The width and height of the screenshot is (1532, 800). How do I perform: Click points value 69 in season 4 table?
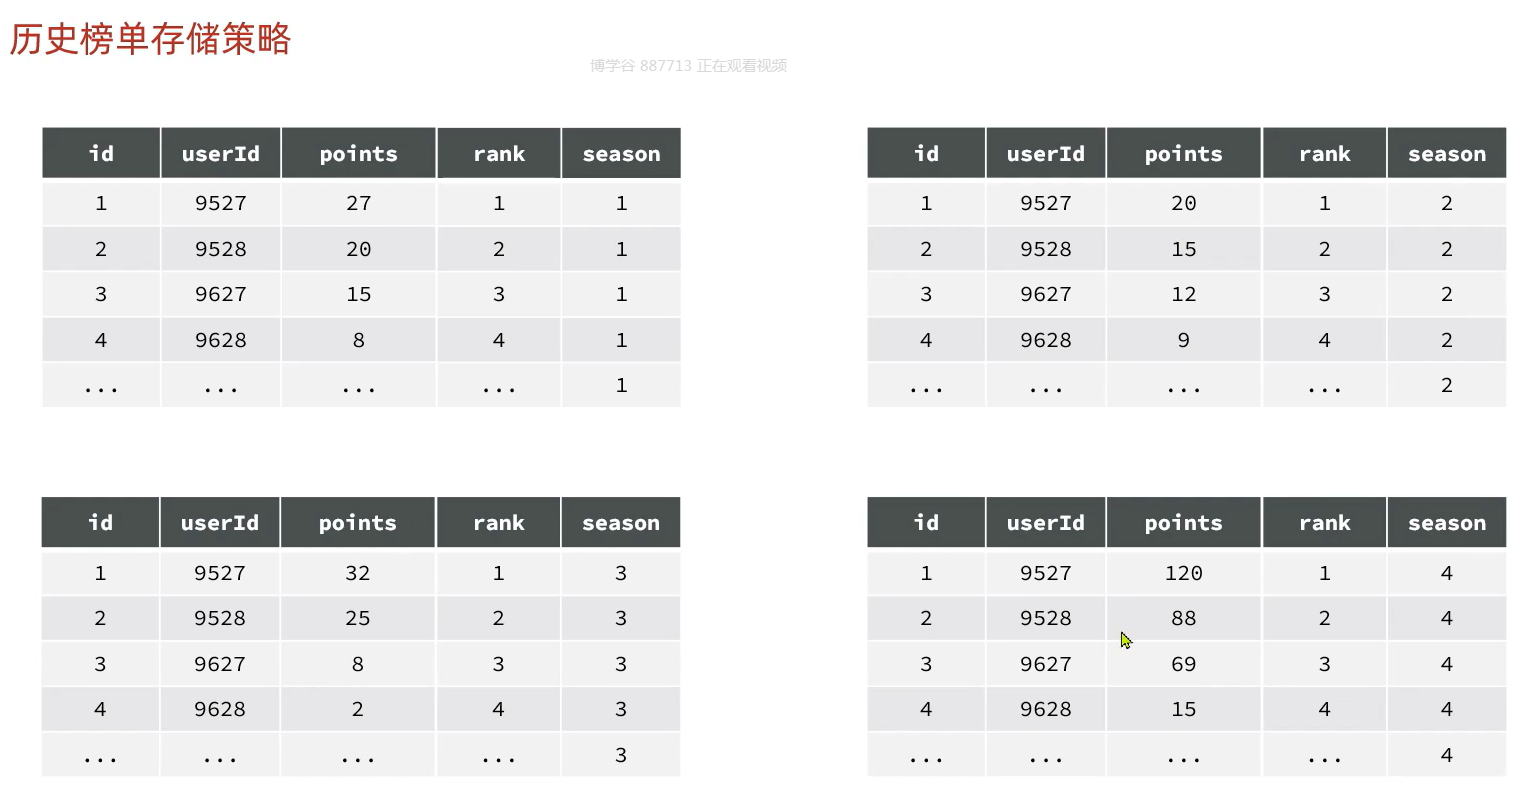tap(1184, 664)
